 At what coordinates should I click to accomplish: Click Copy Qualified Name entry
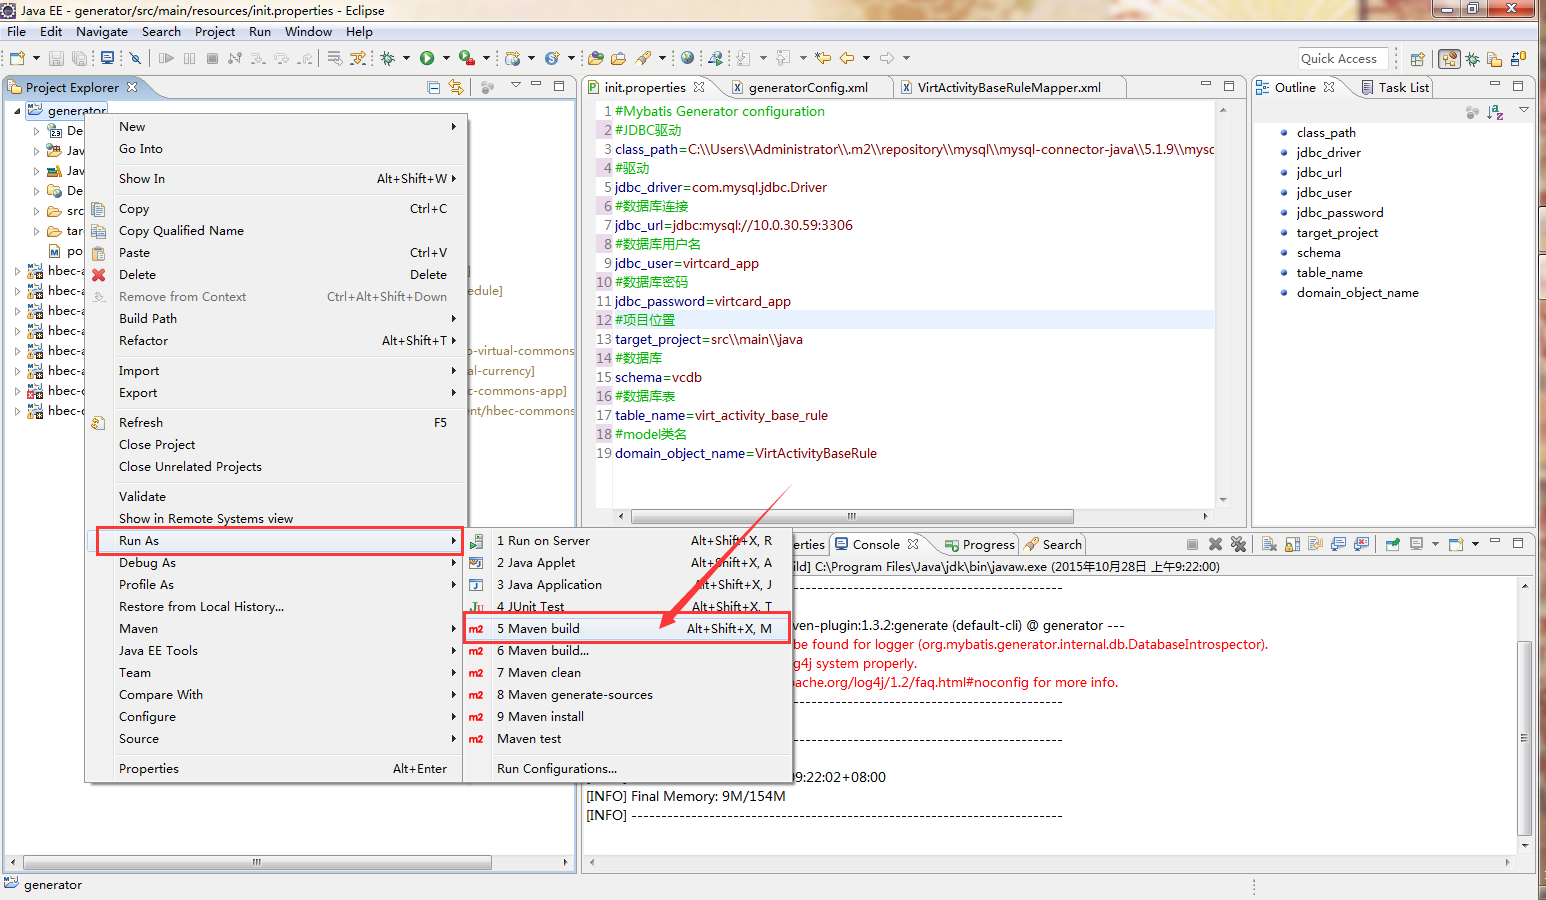(x=276, y=231)
